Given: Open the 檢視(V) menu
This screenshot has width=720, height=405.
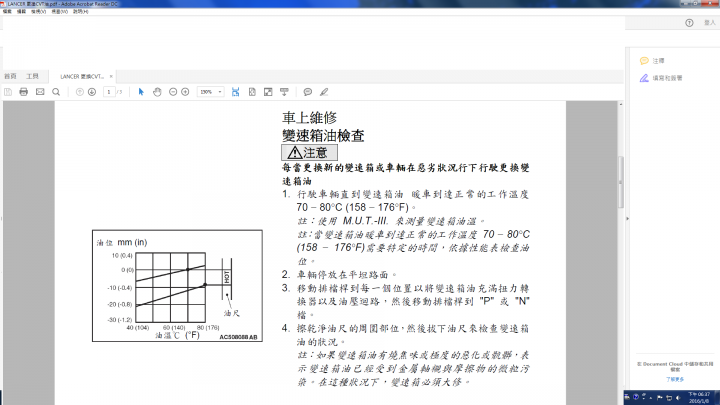Looking at the screenshot, I should (39, 11).
